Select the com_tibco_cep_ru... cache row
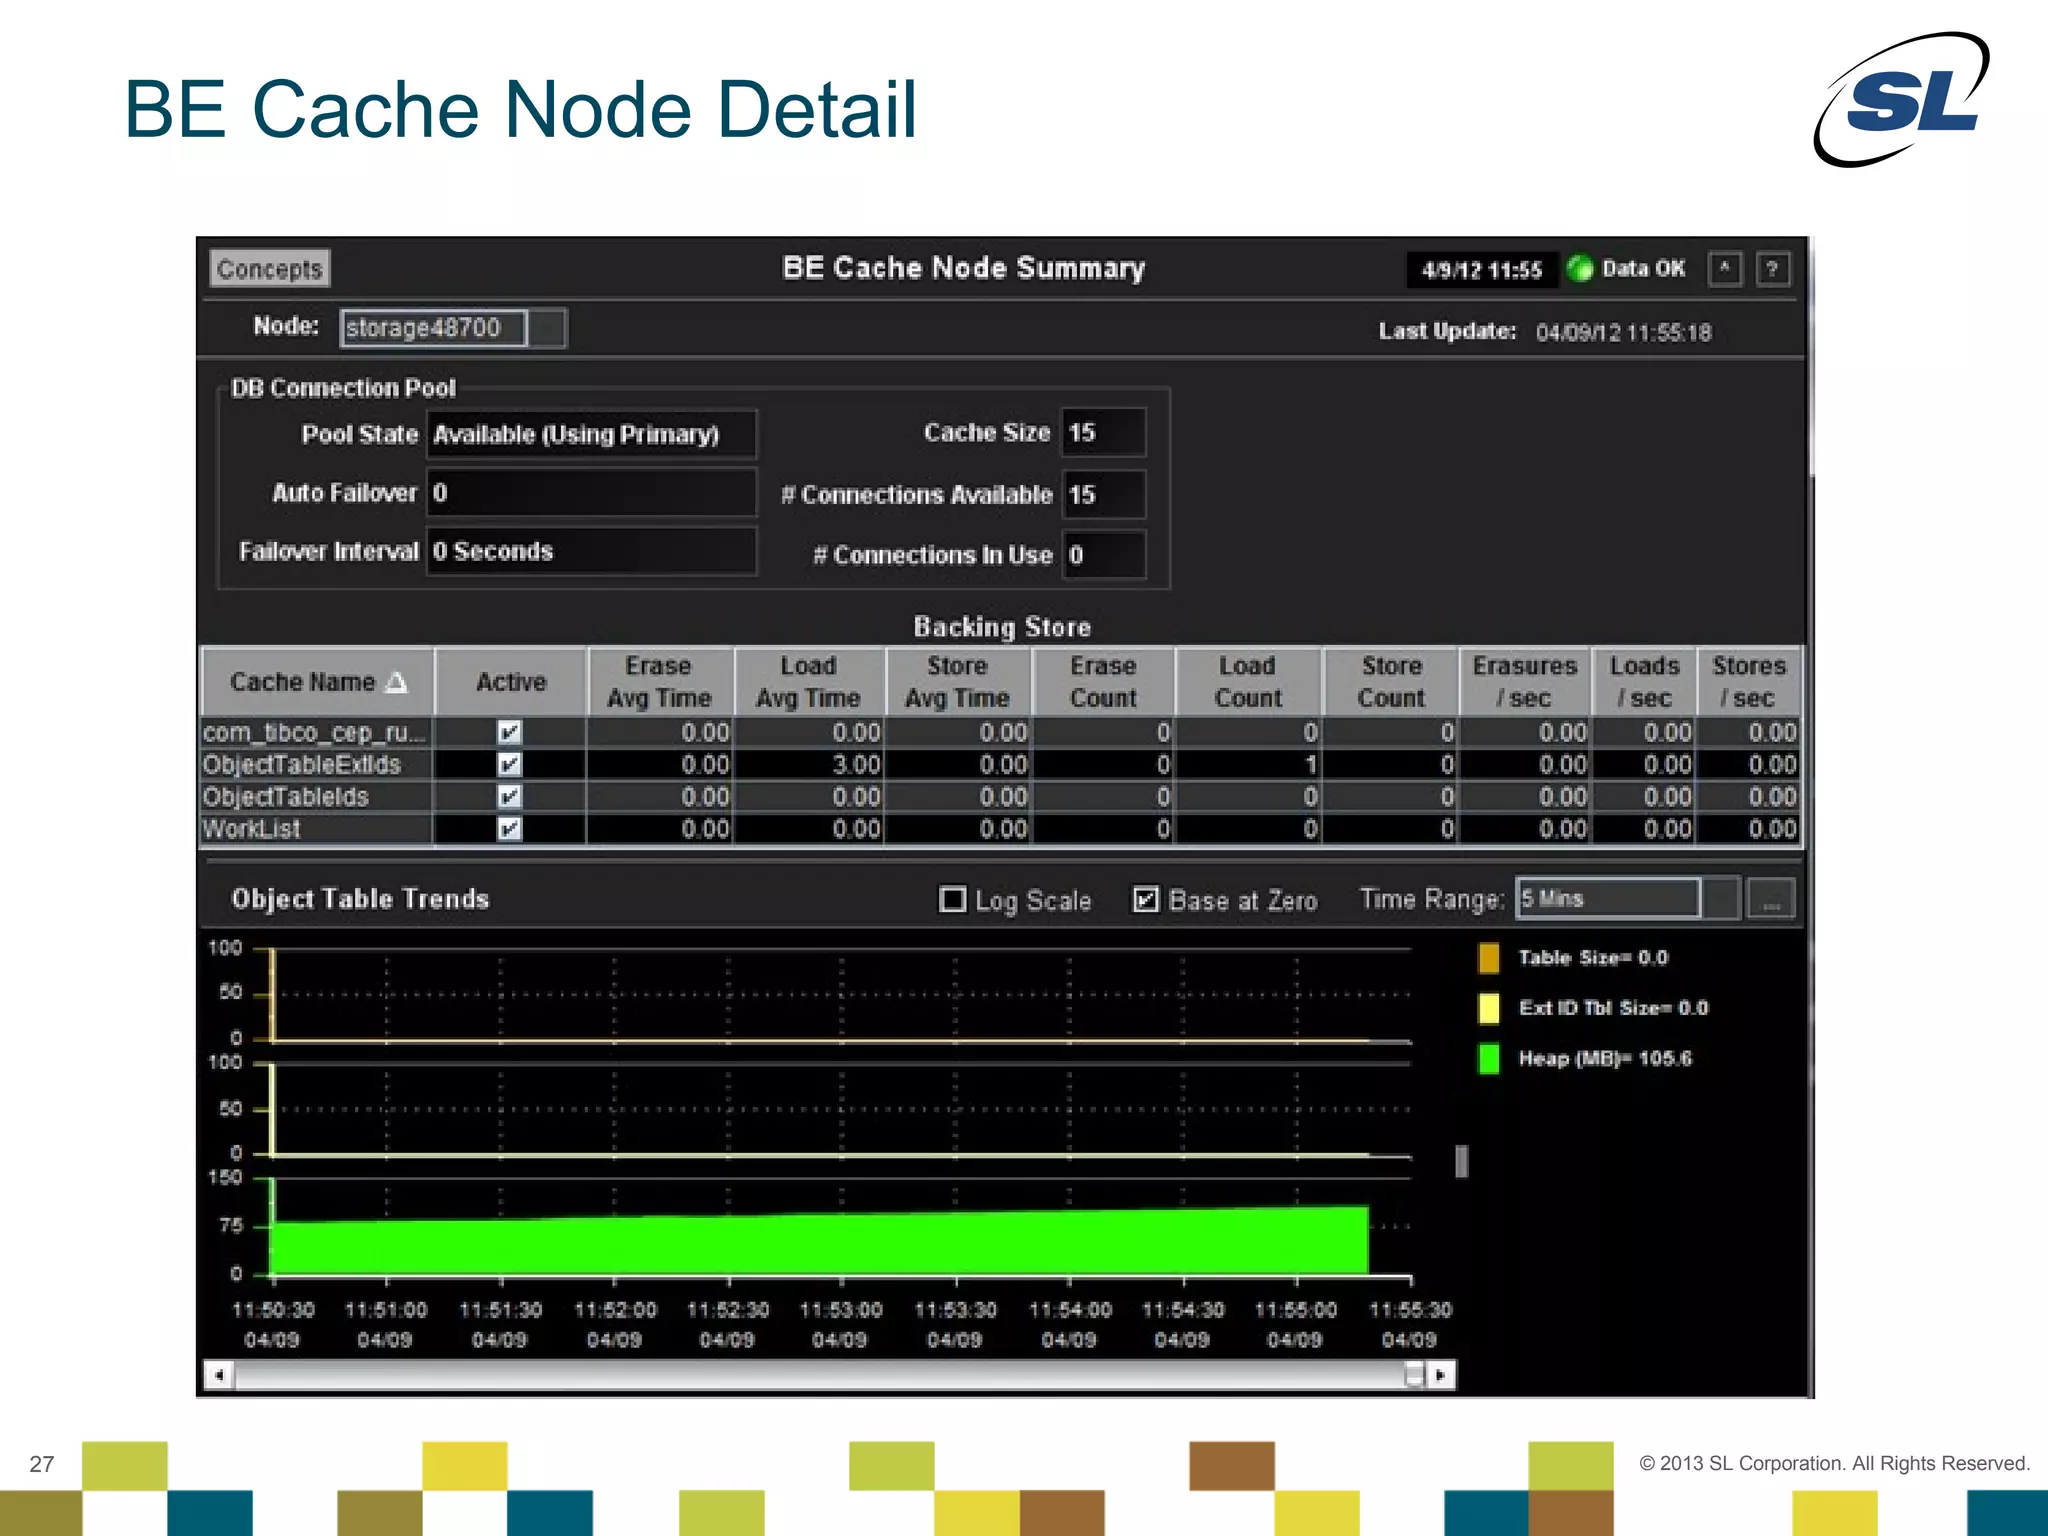2048x1536 pixels. click(x=1000, y=733)
